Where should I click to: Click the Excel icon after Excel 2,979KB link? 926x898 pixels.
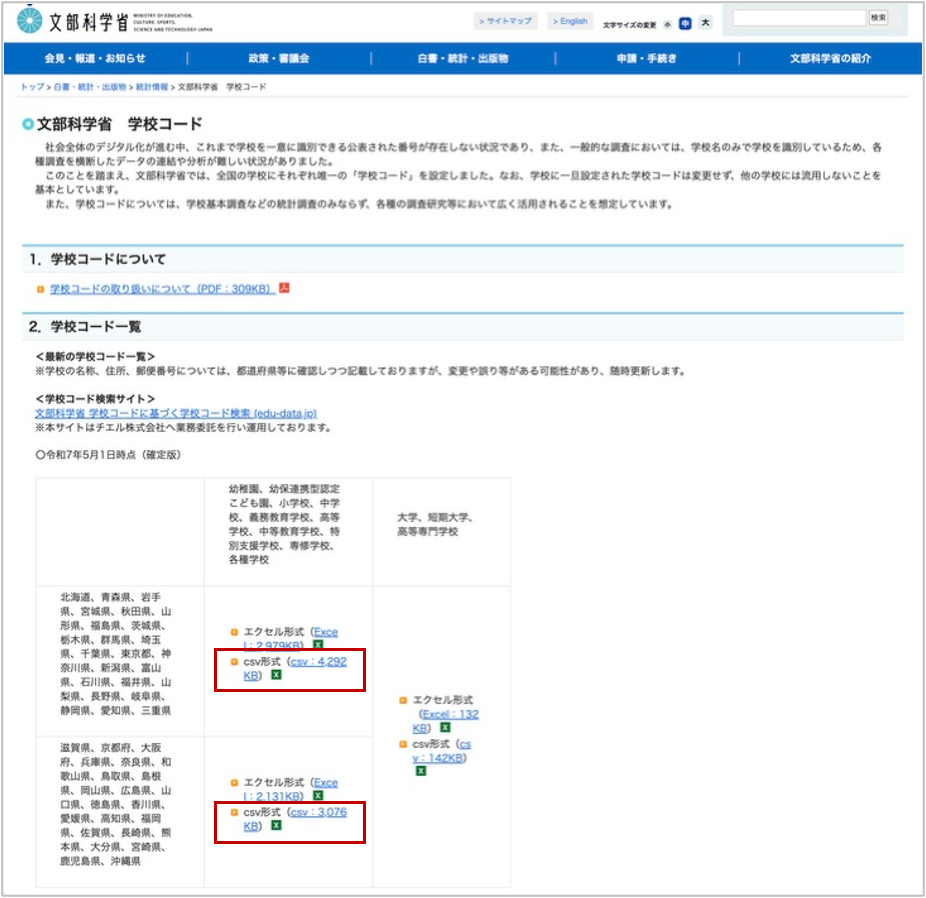click(318, 646)
